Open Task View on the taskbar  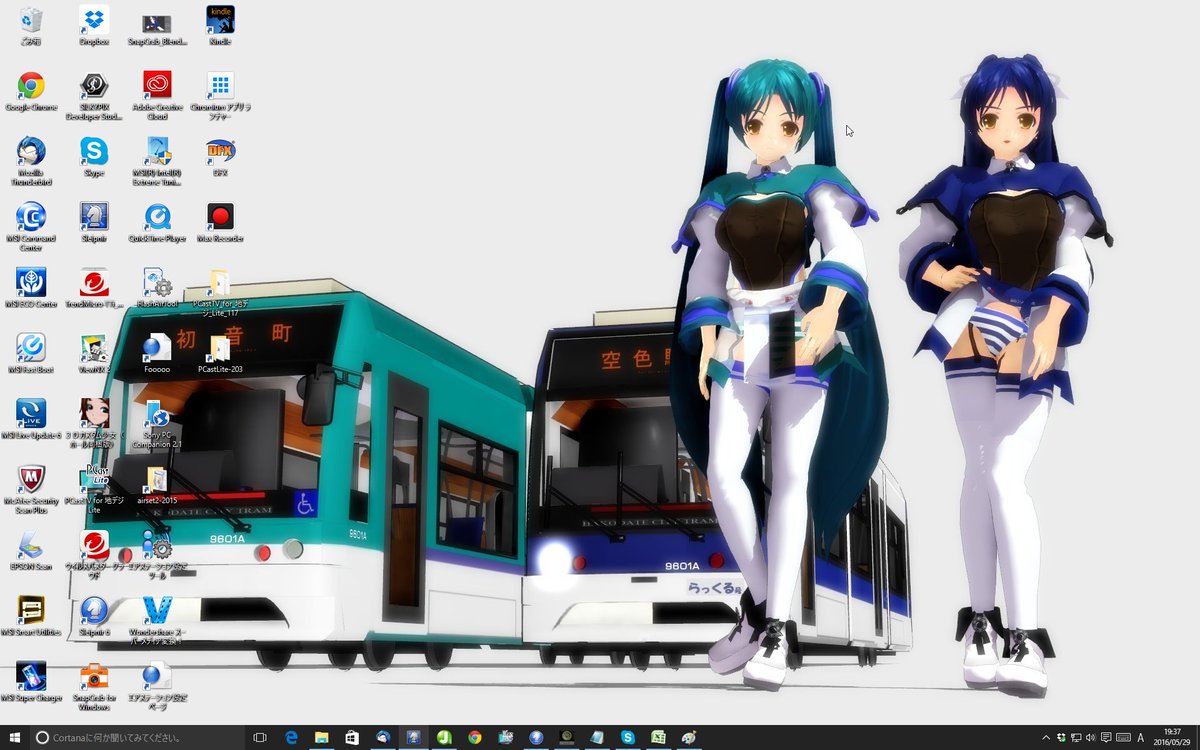click(x=260, y=737)
